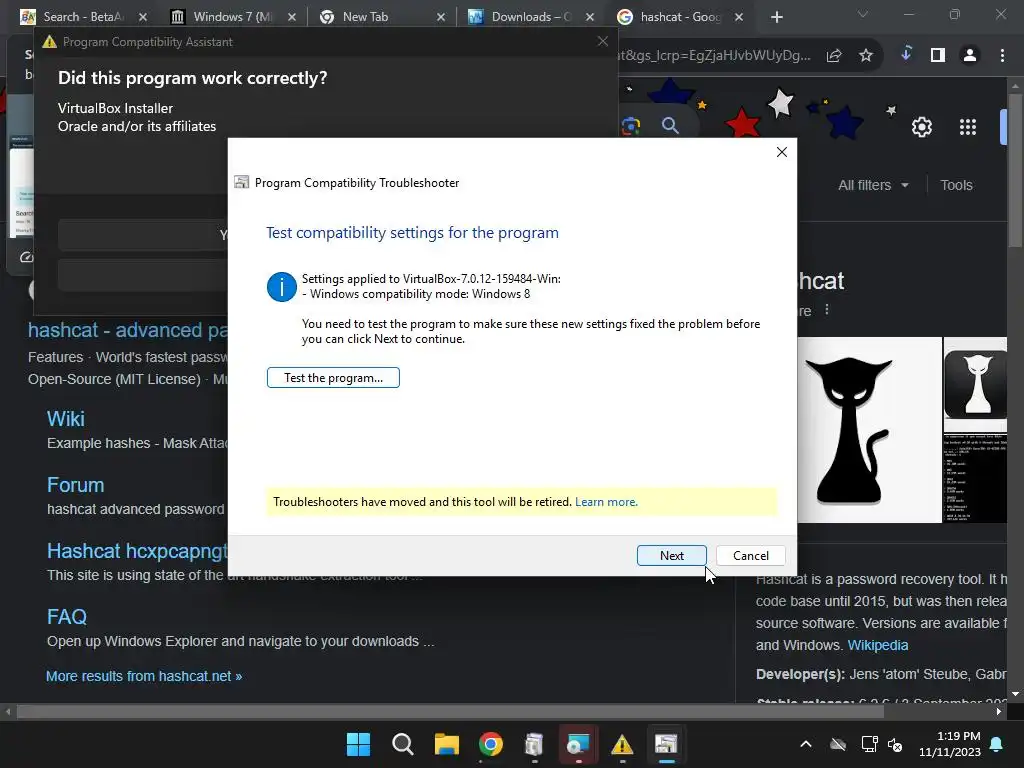
Task: Open Chrome downloads icon in toolbar
Action: tap(906, 55)
